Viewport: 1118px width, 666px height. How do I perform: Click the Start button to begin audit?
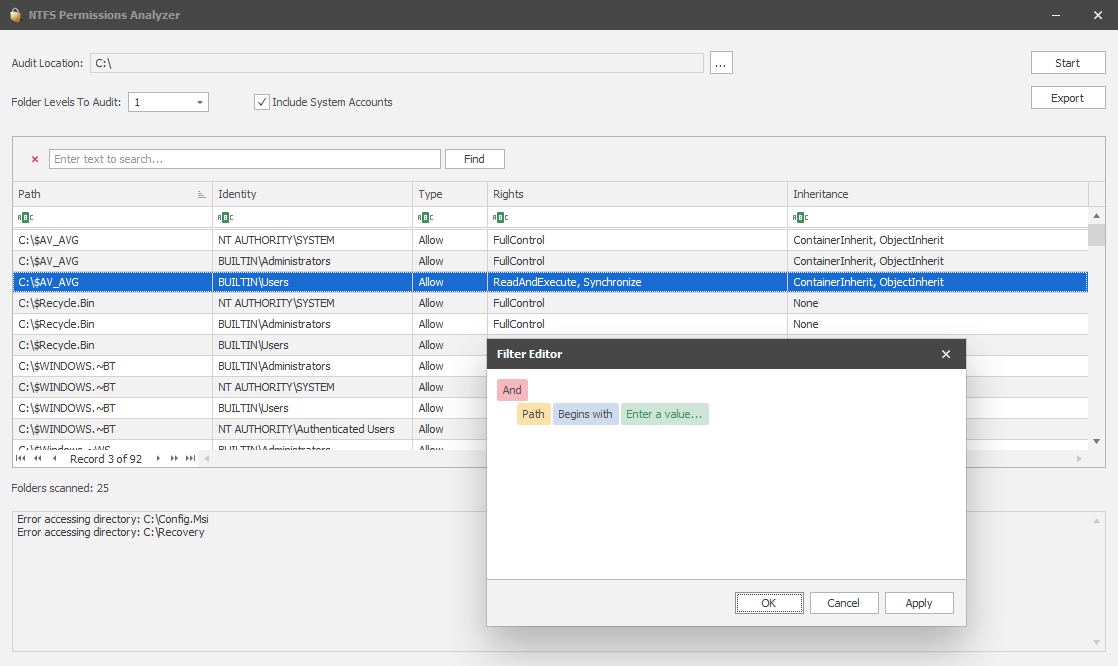tap(1067, 63)
